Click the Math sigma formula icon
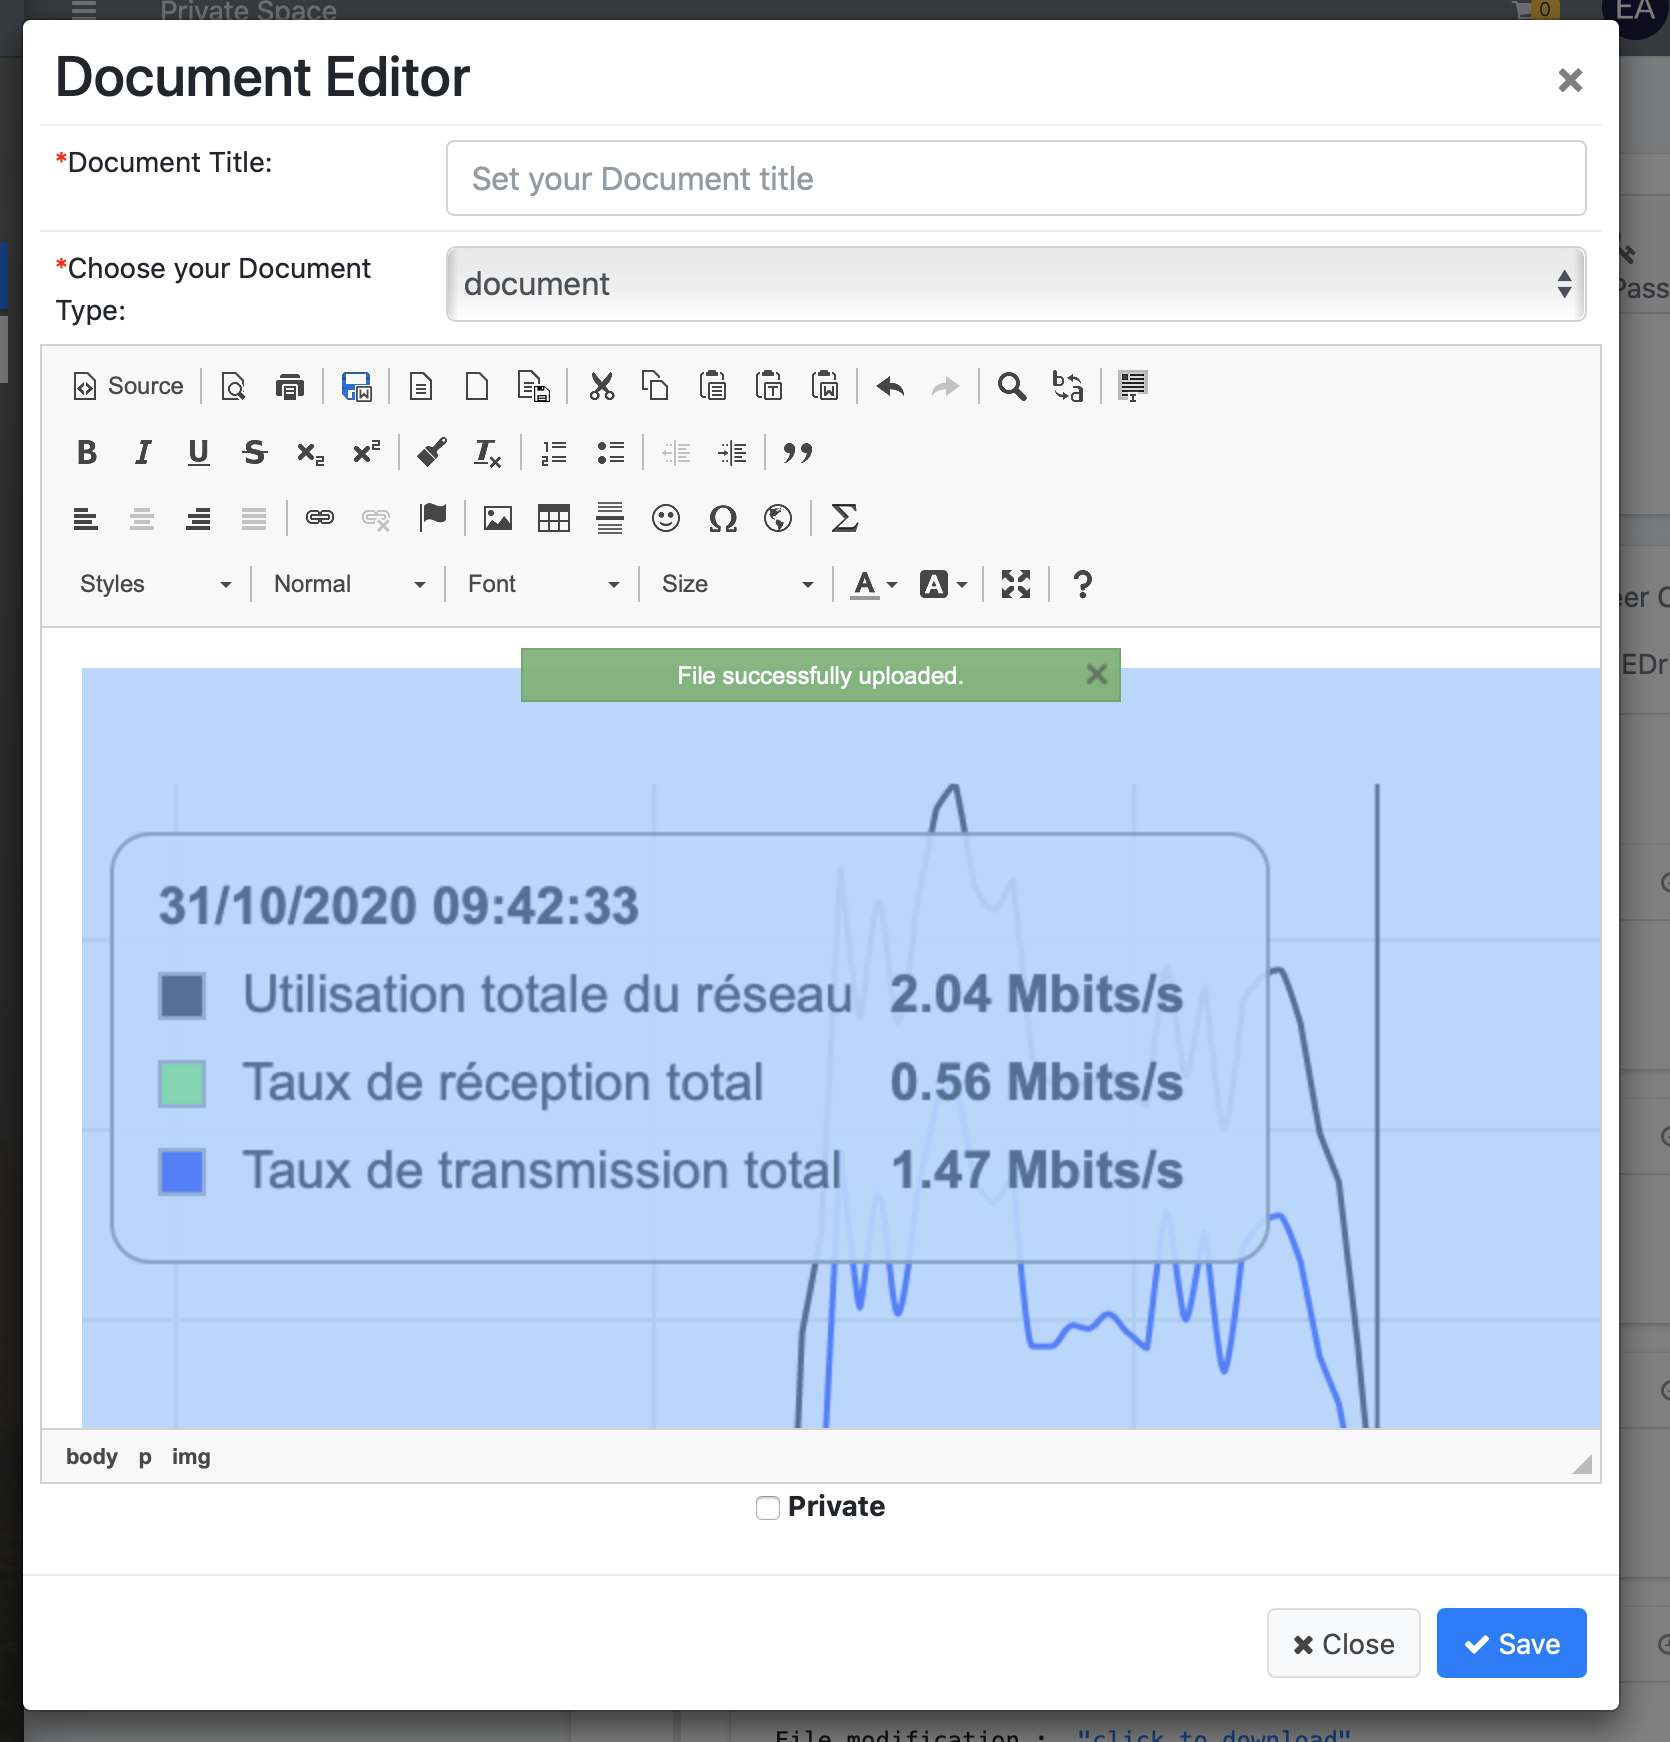Viewport: 1670px width, 1742px height. coord(845,518)
